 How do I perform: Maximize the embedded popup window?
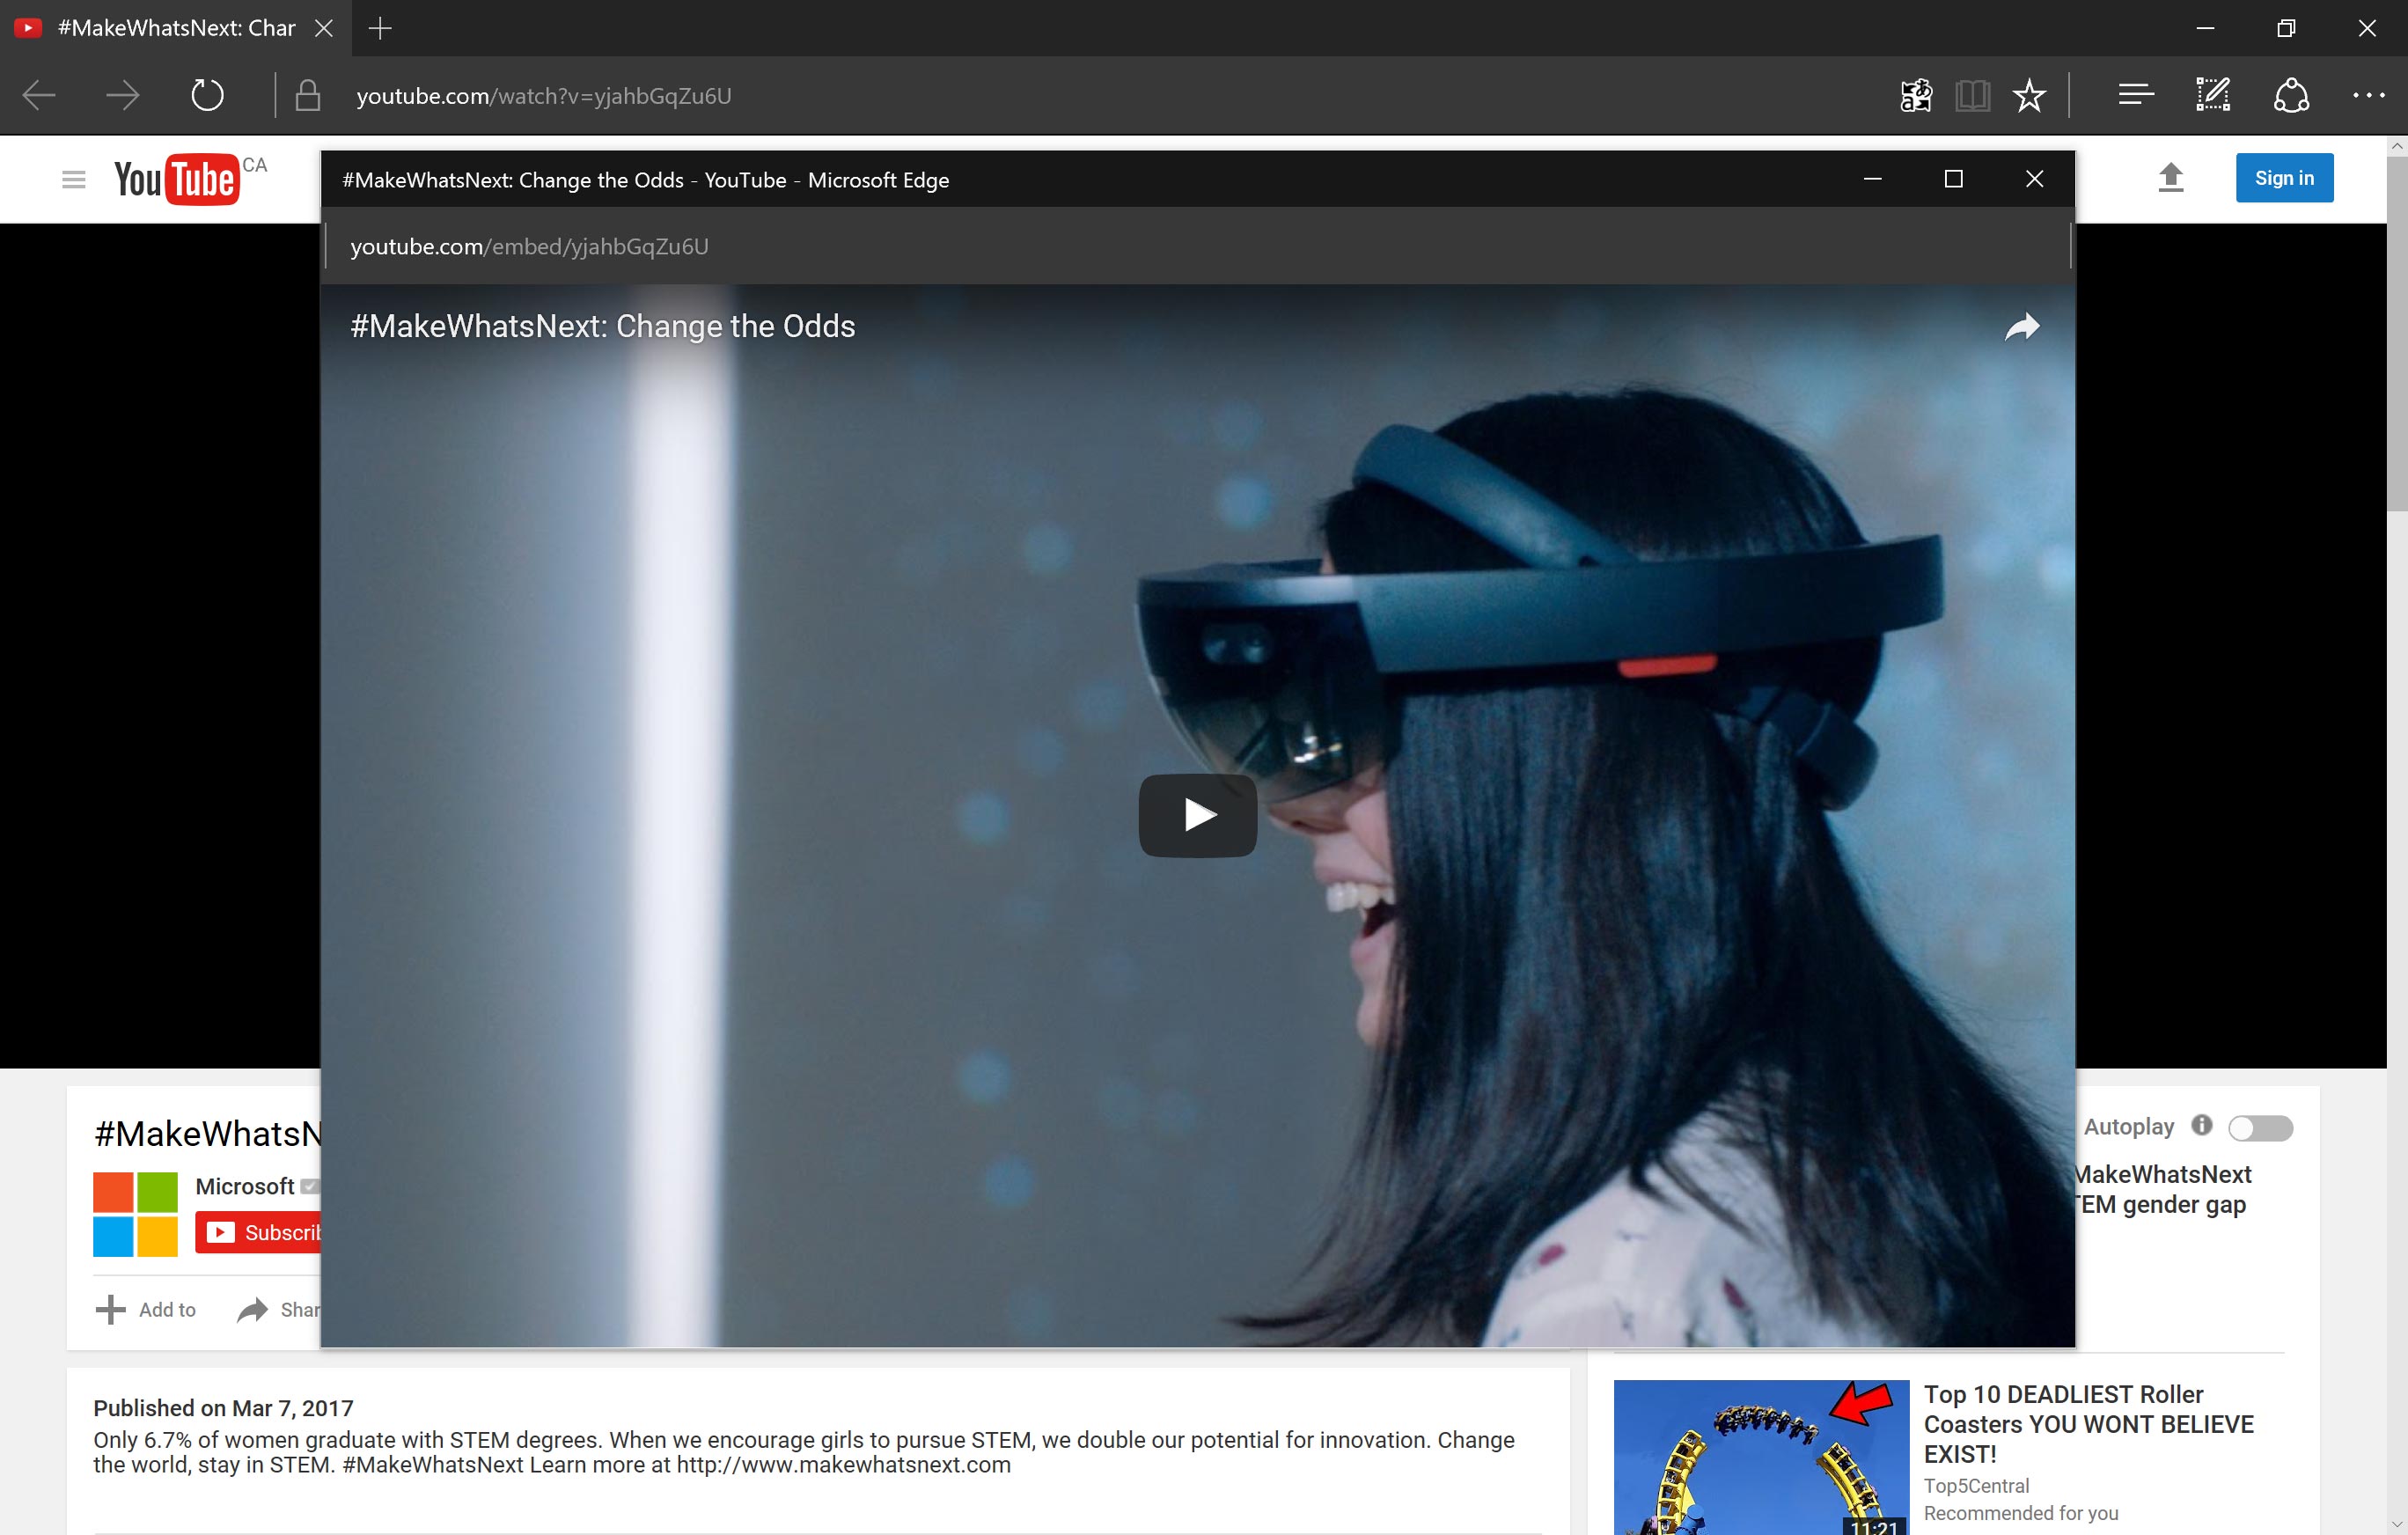[1953, 179]
